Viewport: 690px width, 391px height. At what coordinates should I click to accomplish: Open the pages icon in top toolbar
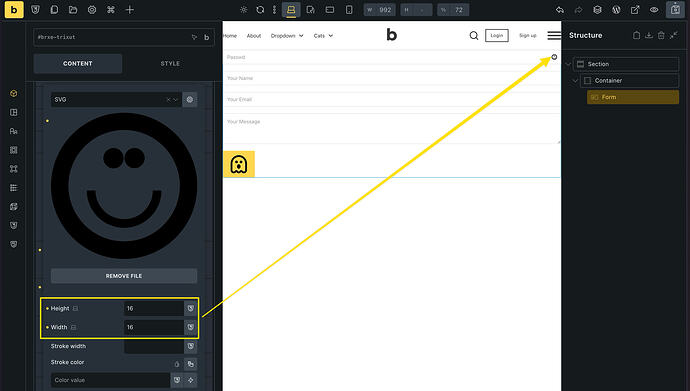(x=54, y=10)
